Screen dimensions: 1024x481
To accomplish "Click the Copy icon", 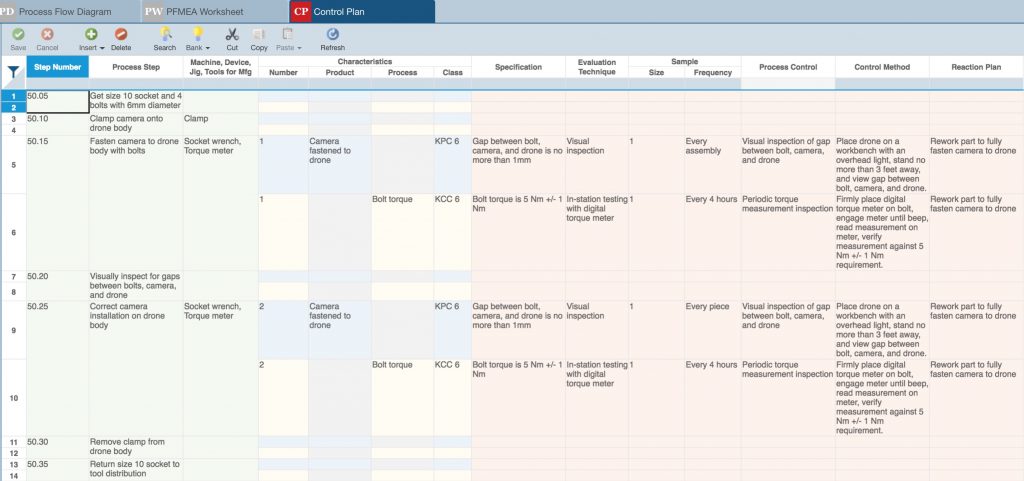I will coord(259,35).
